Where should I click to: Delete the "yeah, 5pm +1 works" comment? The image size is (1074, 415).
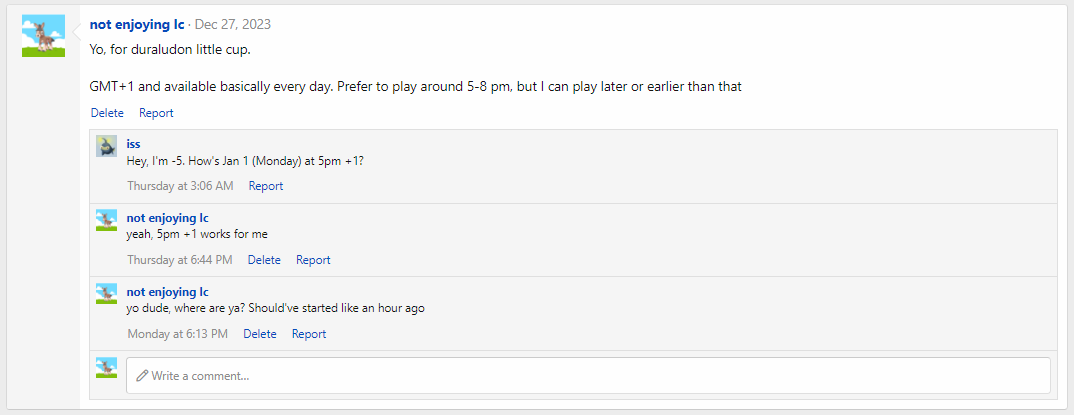[264, 260]
